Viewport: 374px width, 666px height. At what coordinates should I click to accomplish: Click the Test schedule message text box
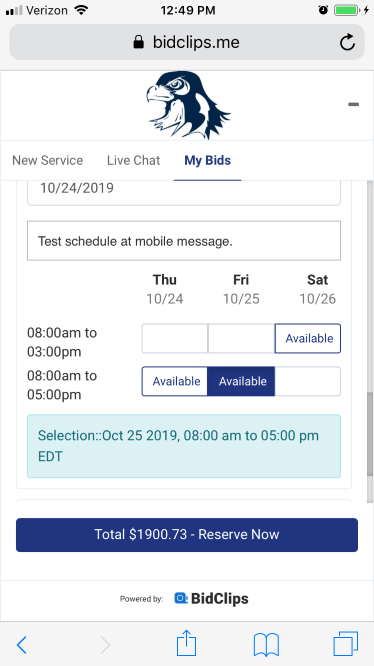(184, 241)
